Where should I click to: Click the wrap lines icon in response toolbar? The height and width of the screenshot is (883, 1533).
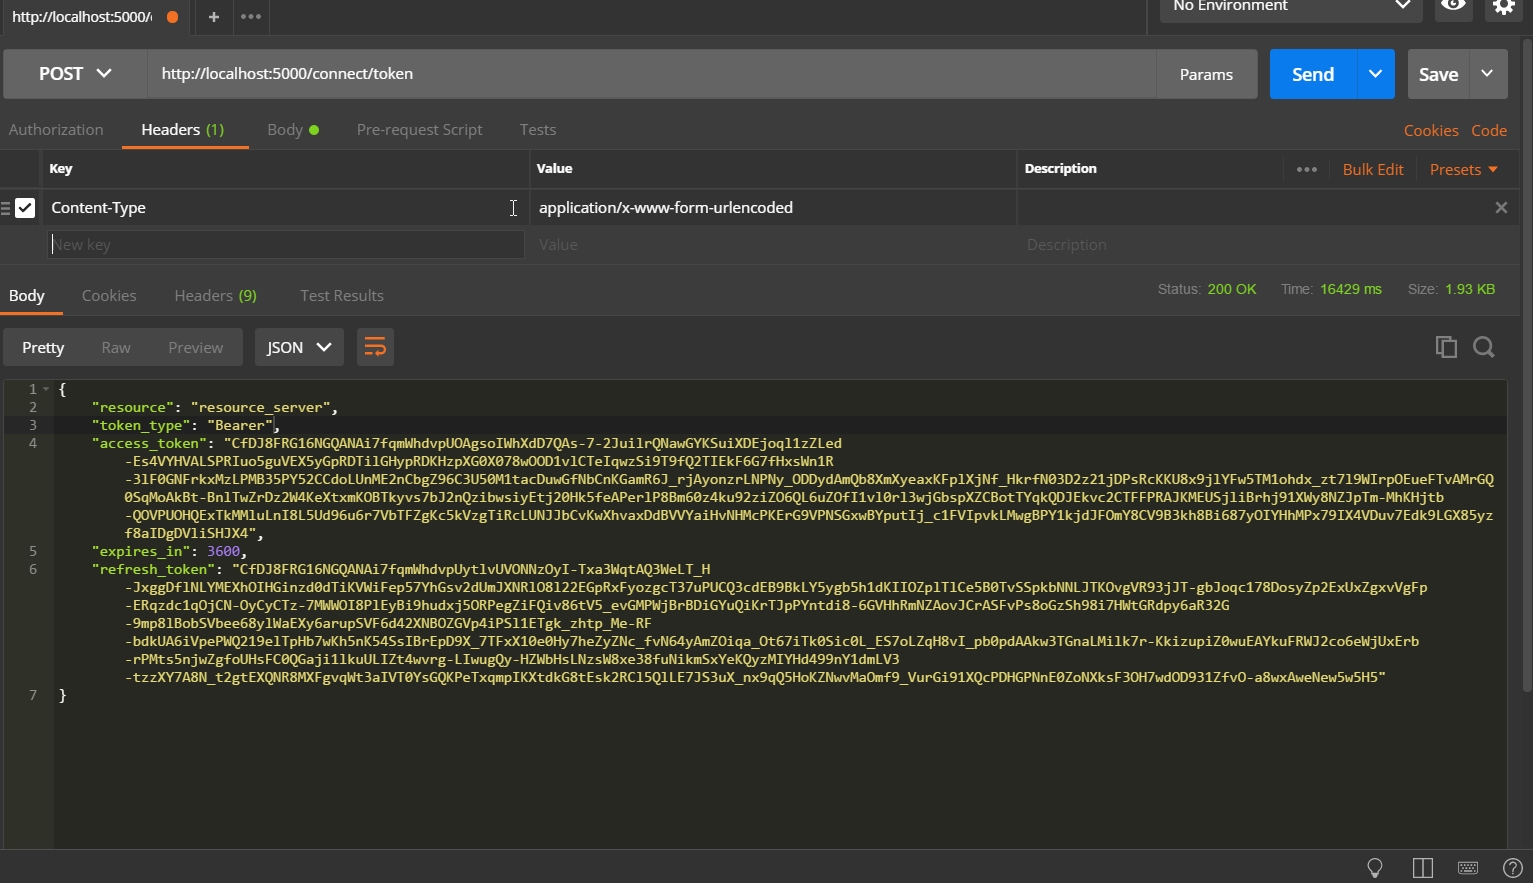375,347
